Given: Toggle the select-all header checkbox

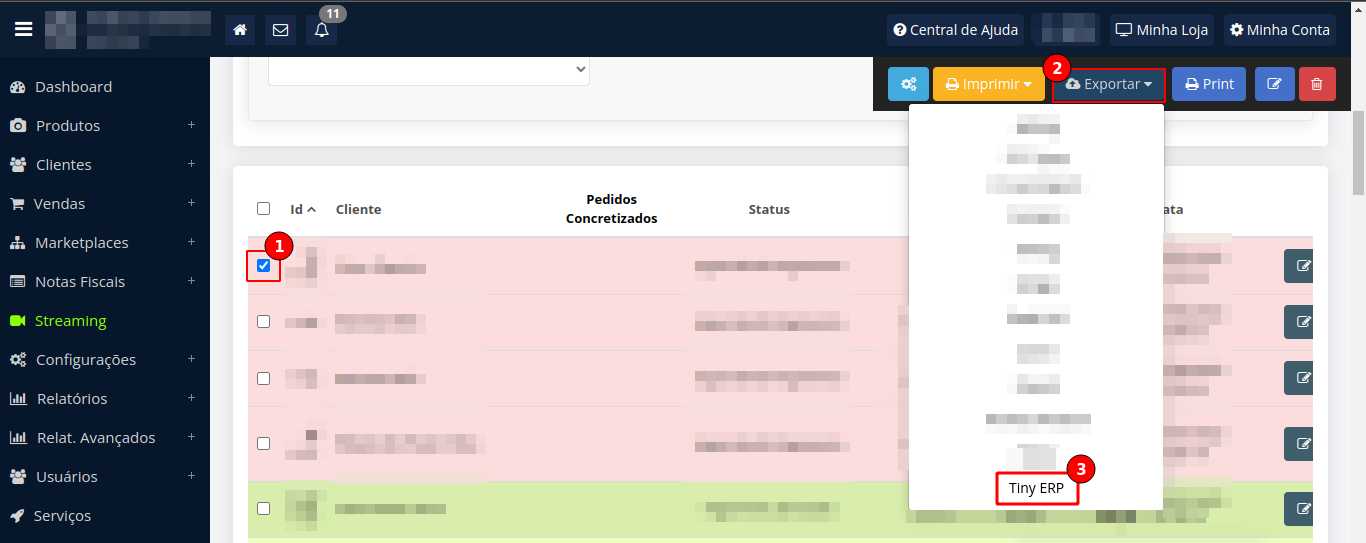Looking at the screenshot, I should (263, 209).
